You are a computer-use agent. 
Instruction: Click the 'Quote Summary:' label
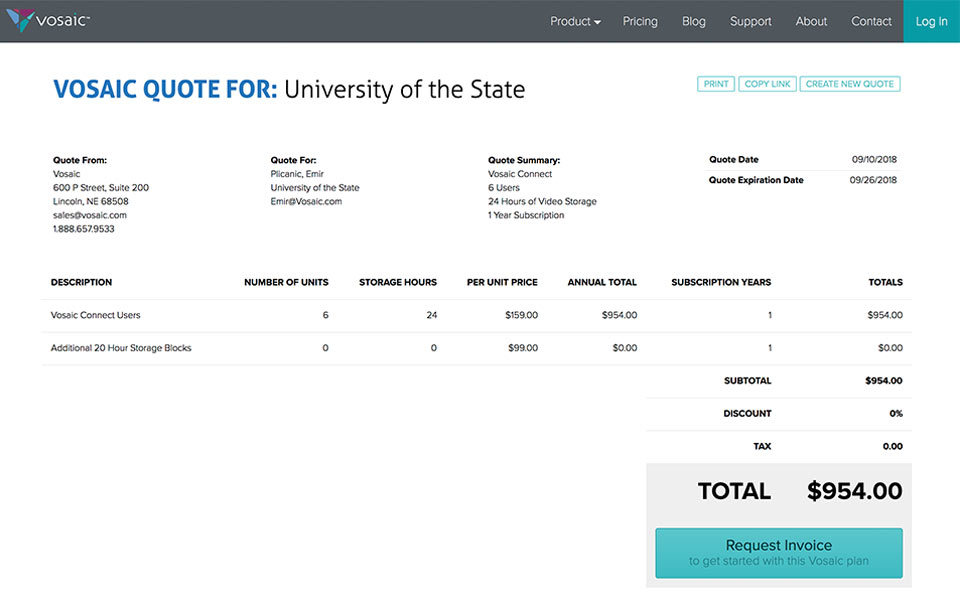pyautogui.click(x=524, y=160)
